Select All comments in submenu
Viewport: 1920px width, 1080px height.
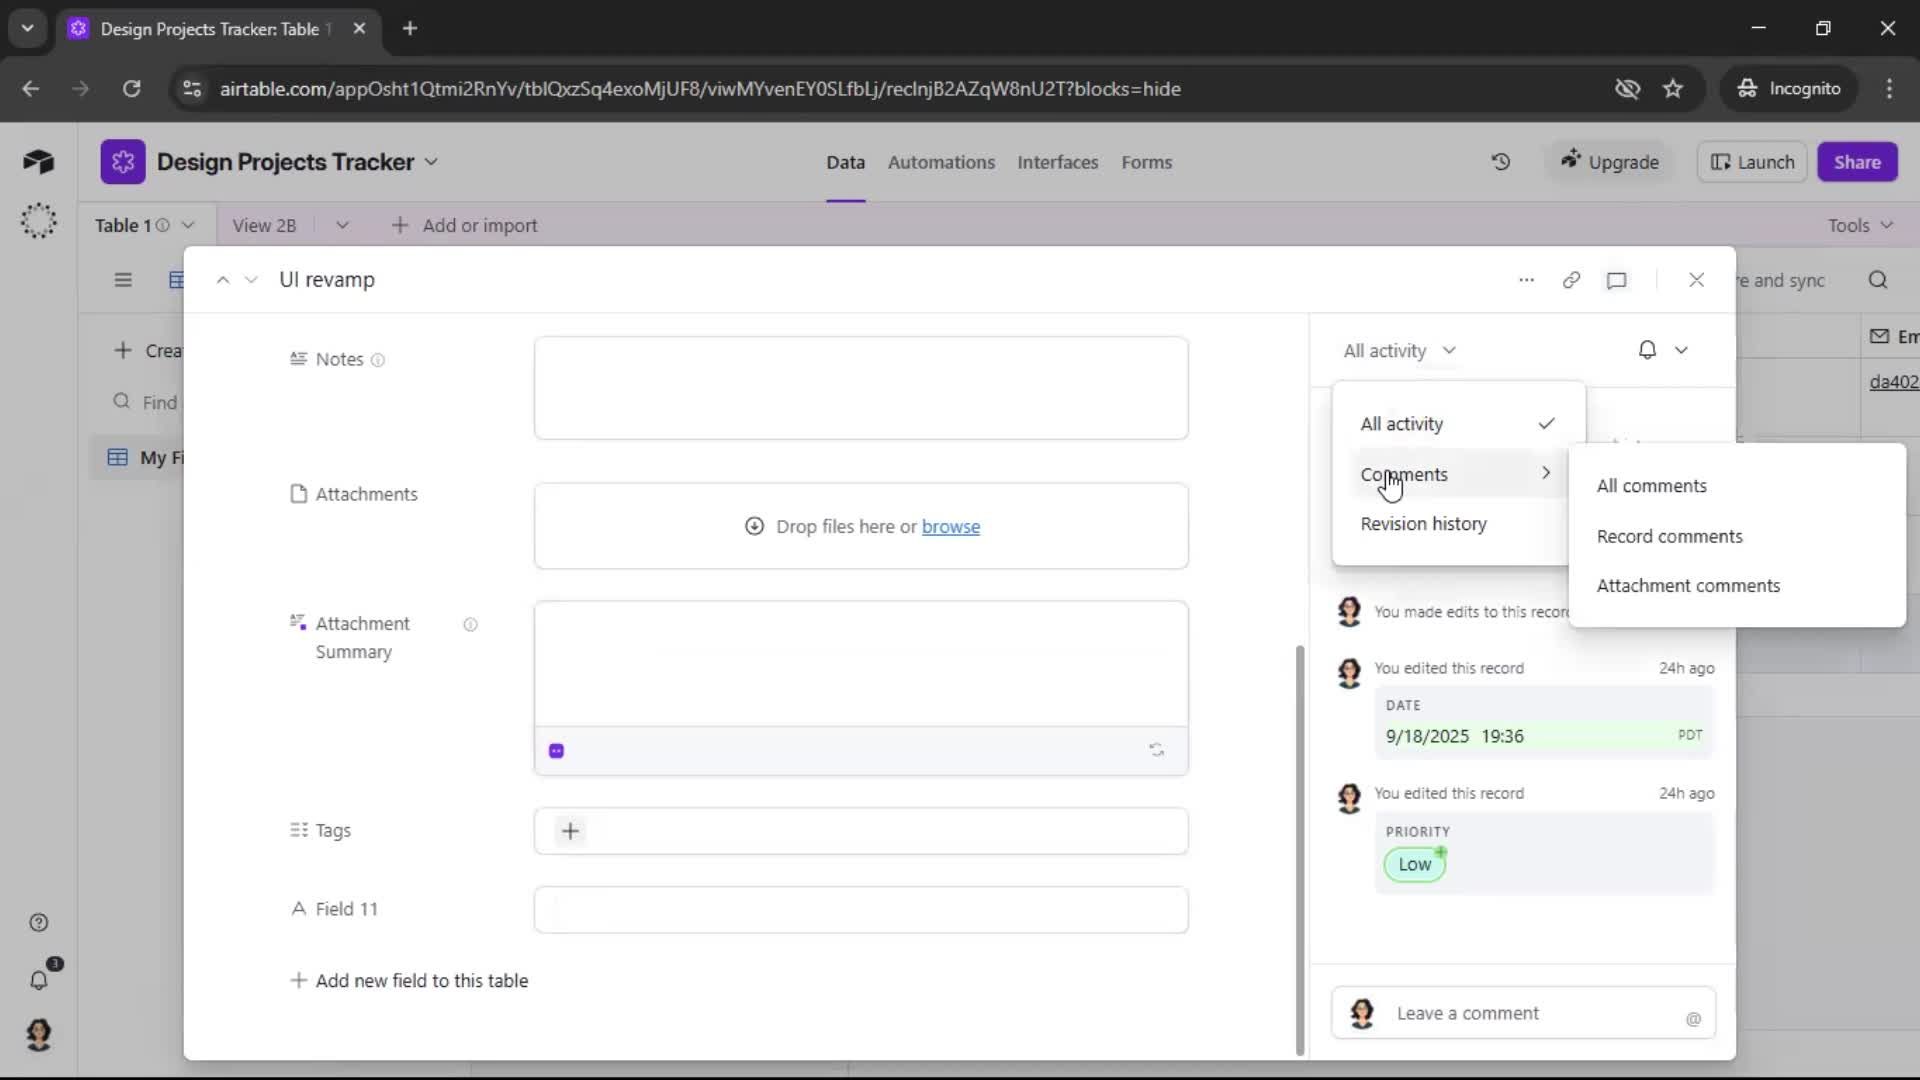1651,486
